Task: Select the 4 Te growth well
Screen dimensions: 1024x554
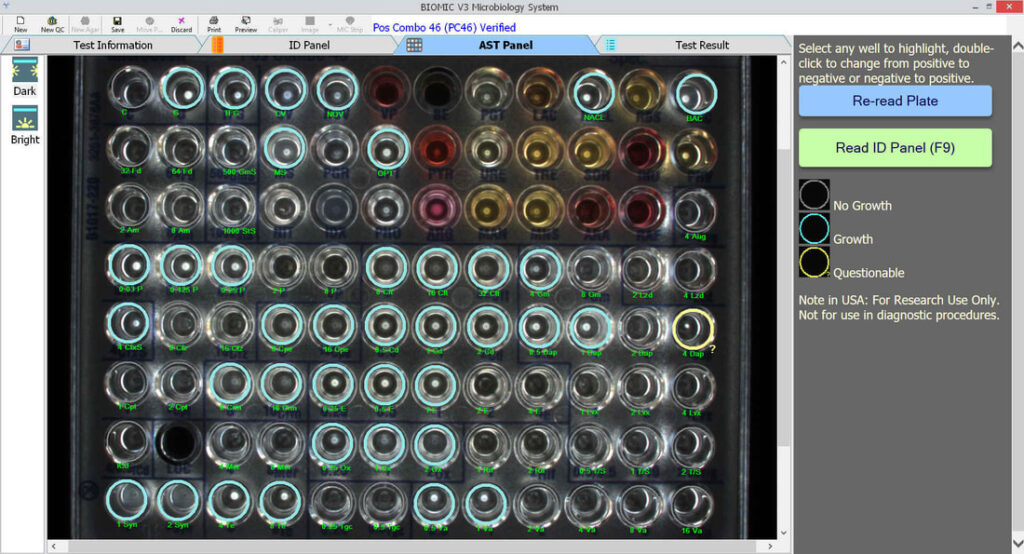Action: (x=229, y=502)
